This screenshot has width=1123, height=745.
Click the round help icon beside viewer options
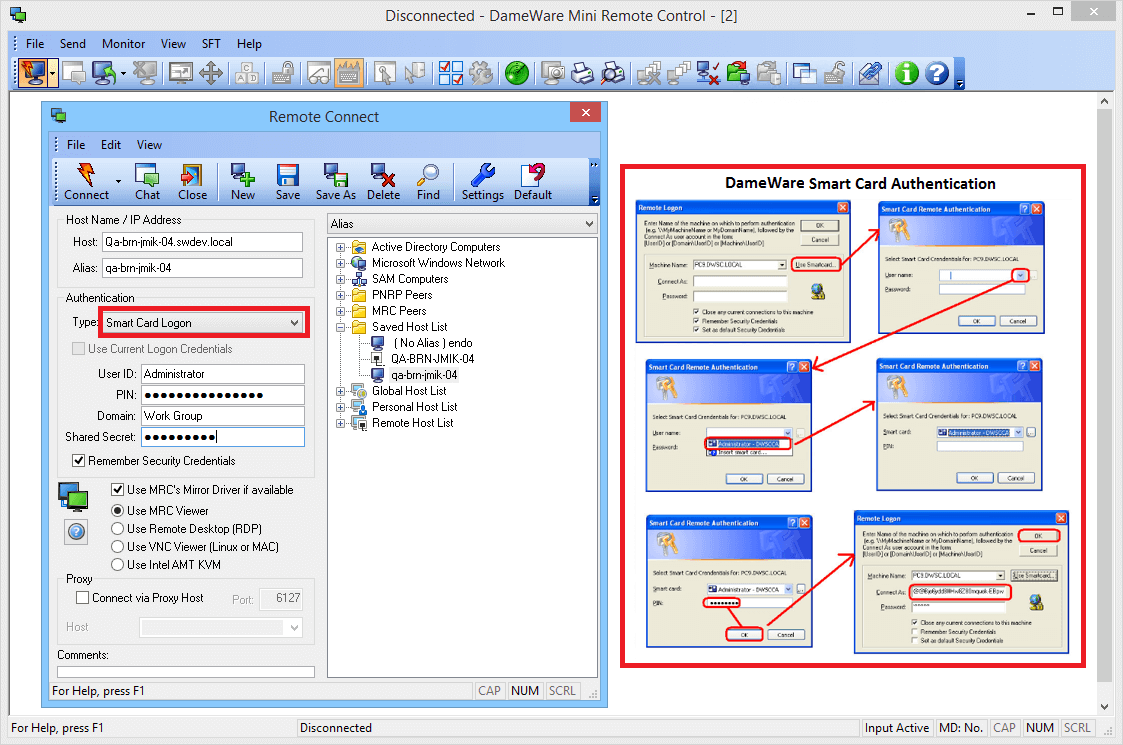(x=77, y=531)
